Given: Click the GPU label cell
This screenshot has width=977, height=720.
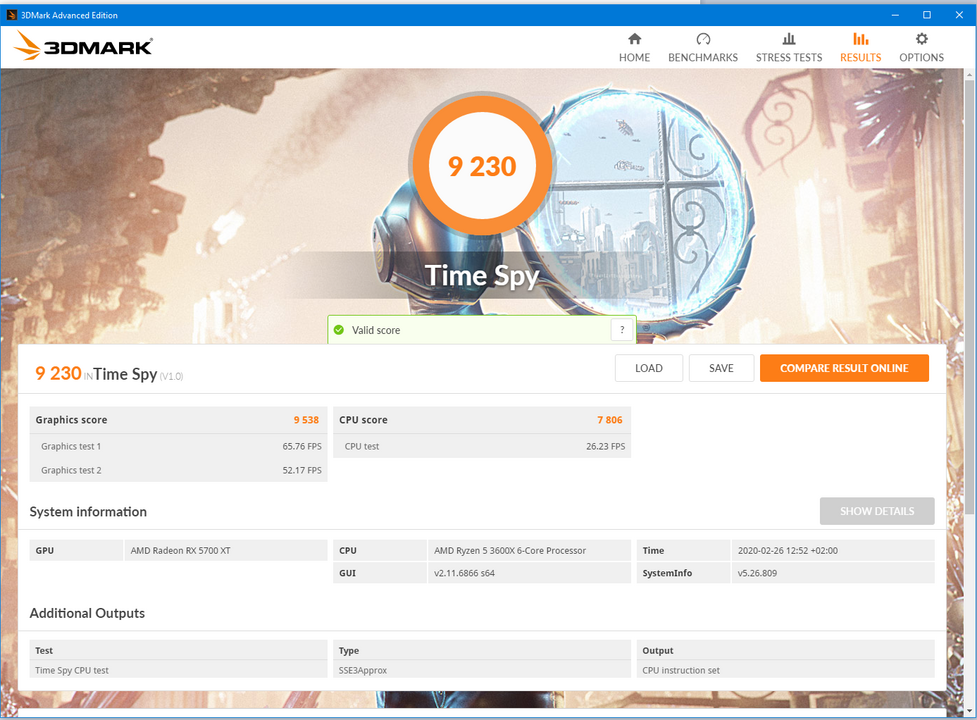Looking at the screenshot, I should pos(76,551).
